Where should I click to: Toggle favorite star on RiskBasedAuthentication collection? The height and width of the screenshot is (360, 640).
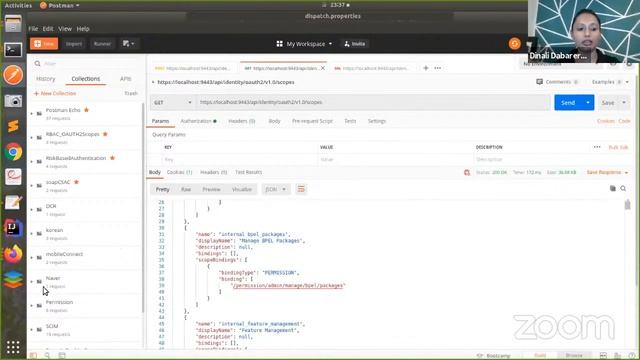coord(112,158)
